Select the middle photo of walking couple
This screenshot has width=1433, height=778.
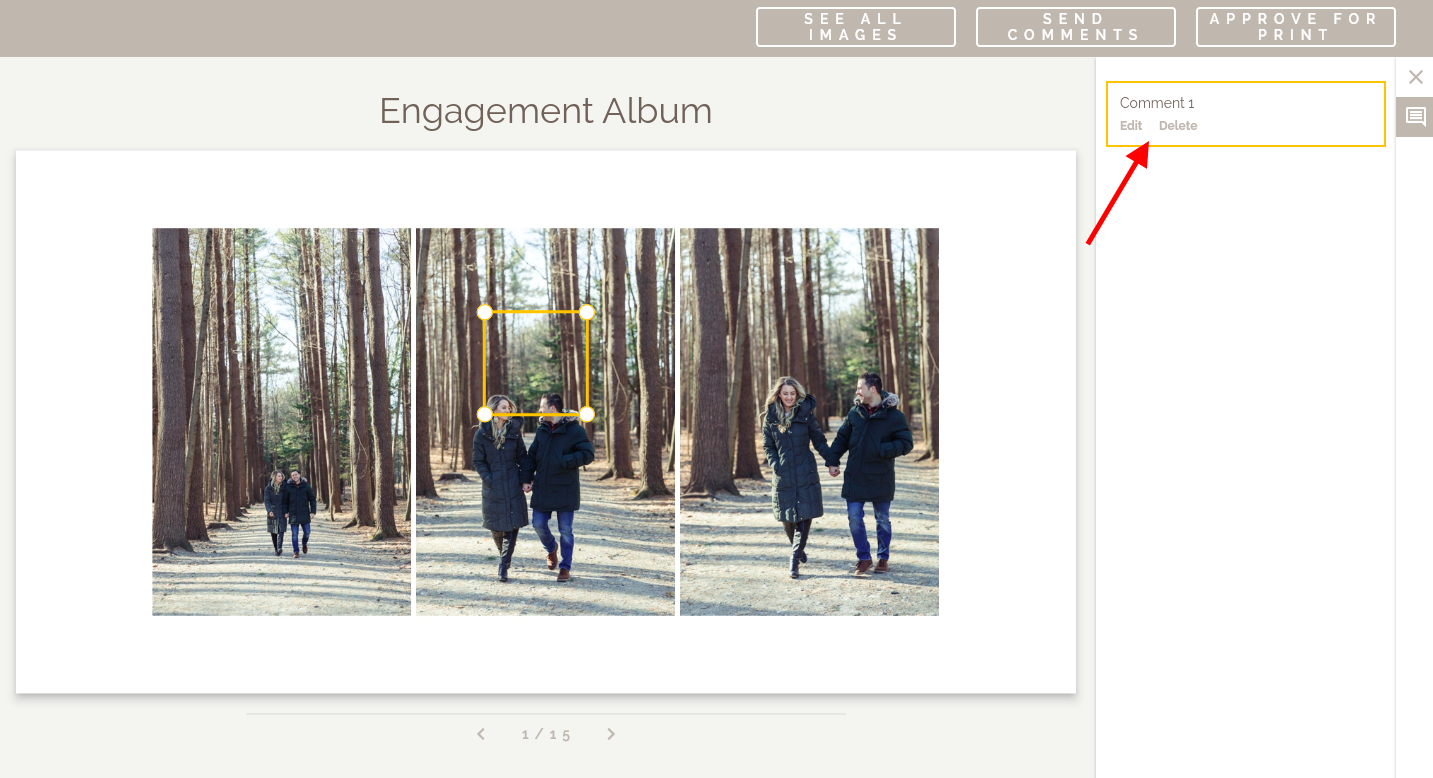tap(545, 422)
